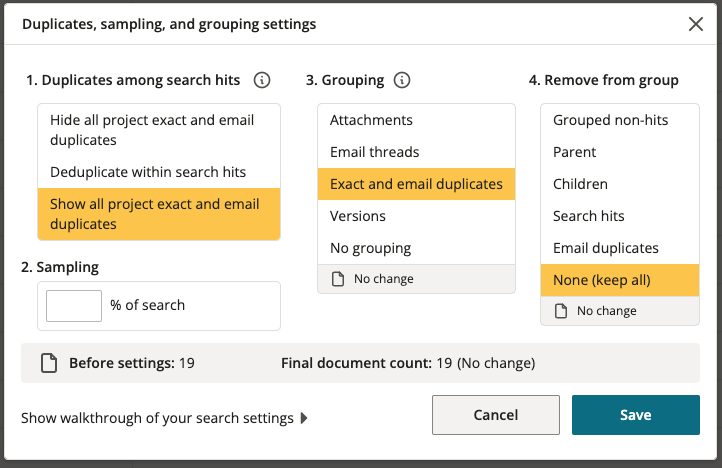Select None (keep all) option
Viewport: 722px width, 468px height.
click(620, 280)
